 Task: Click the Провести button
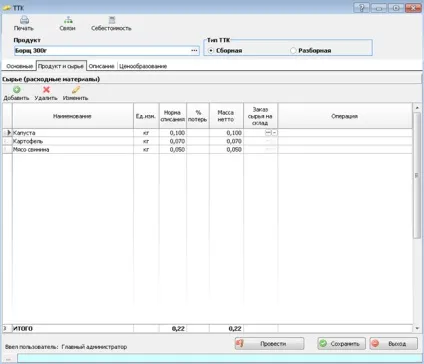click(x=269, y=344)
